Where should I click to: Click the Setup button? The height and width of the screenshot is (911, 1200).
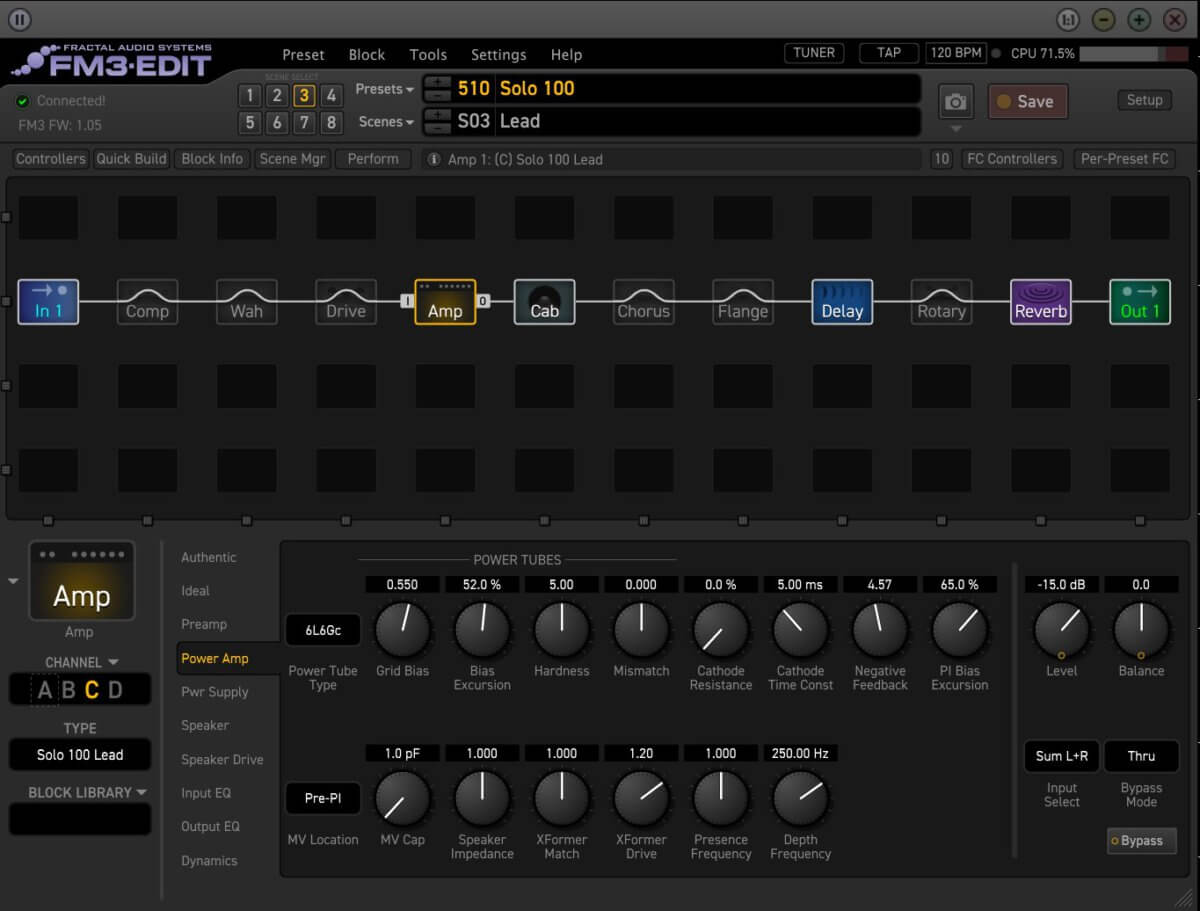1144,100
